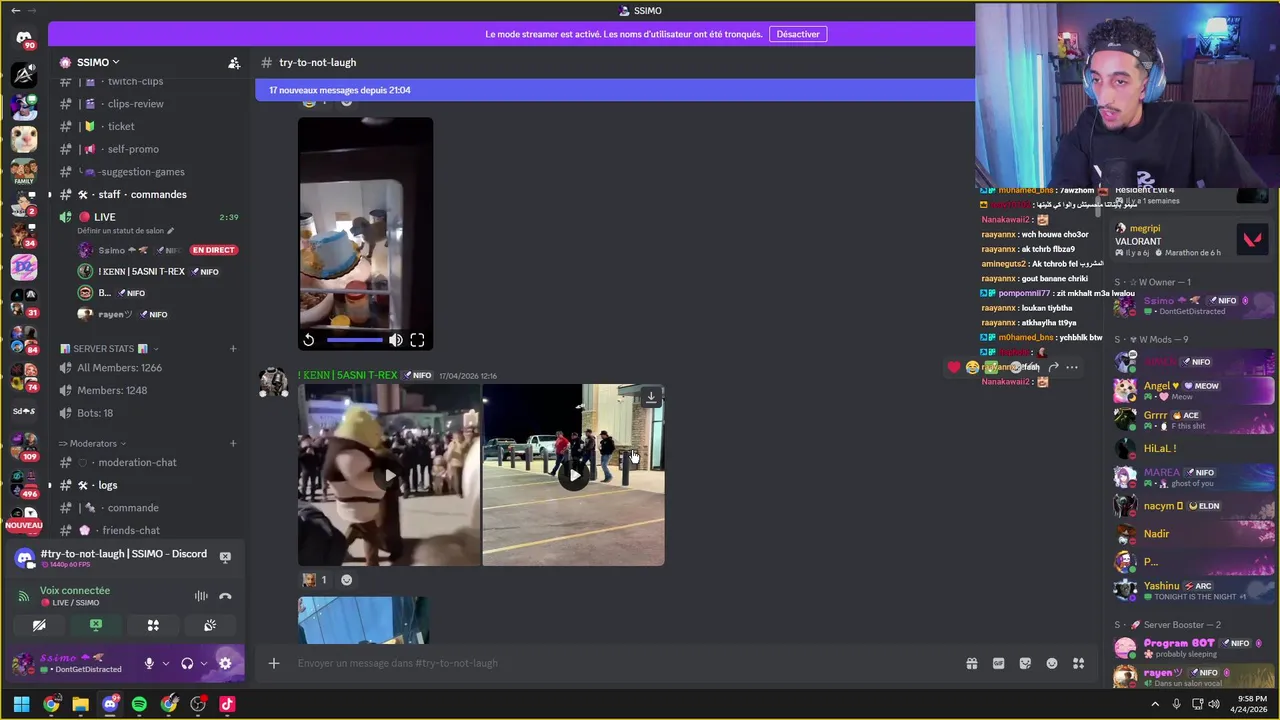Add channel to SERVER STATS category
Image resolution: width=1280 pixels, height=720 pixels.
pyautogui.click(x=233, y=349)
